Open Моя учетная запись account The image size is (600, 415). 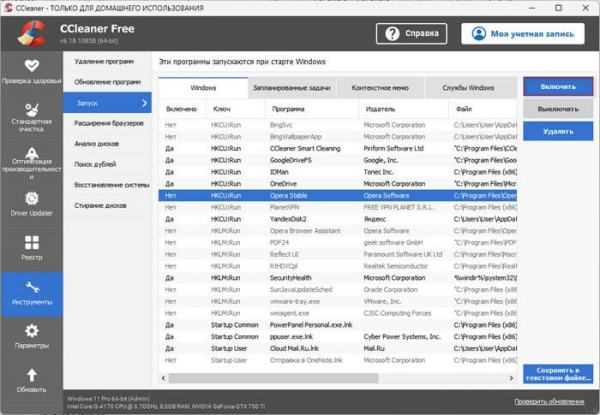coord(523,34)
